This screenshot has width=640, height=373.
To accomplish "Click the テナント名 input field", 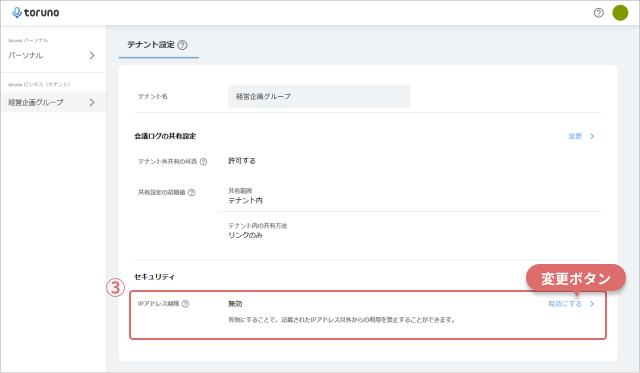I will click(319, 96).
